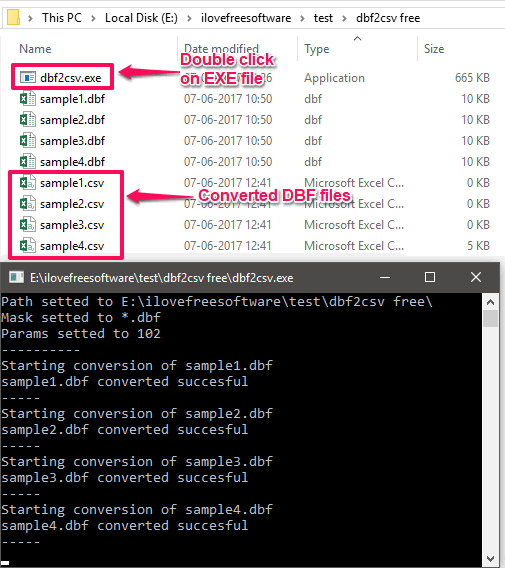Click sample1.dbf date modified cell
Viewport: 505px width, 568px height.
[x=228, y=99]
